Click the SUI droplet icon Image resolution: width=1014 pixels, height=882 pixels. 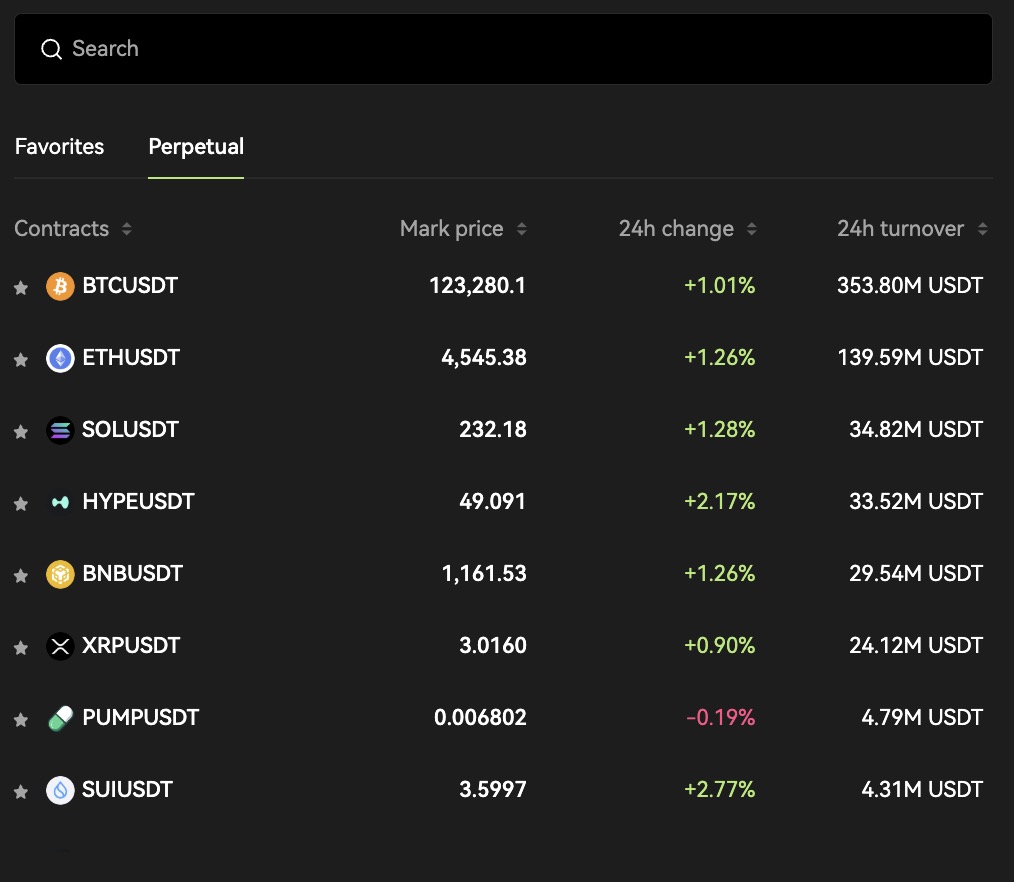[x=60, y=791]
